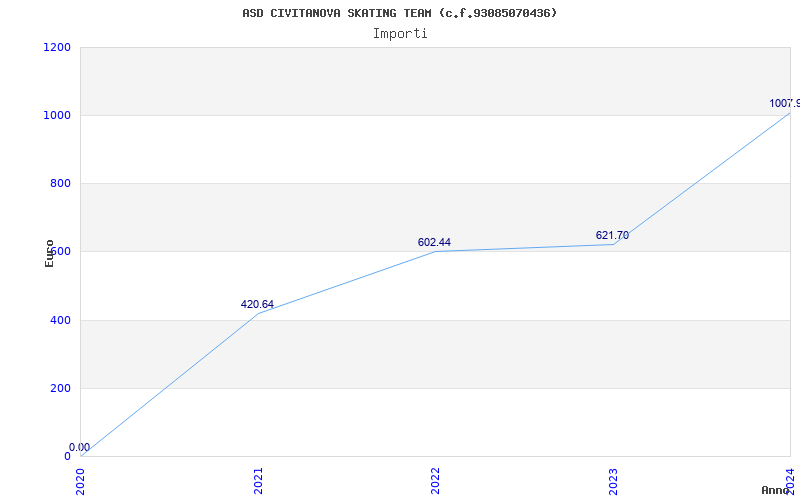Click the 800 y-axis label
The width and height of the screenshot is (800, 500).
pos(60,183)
